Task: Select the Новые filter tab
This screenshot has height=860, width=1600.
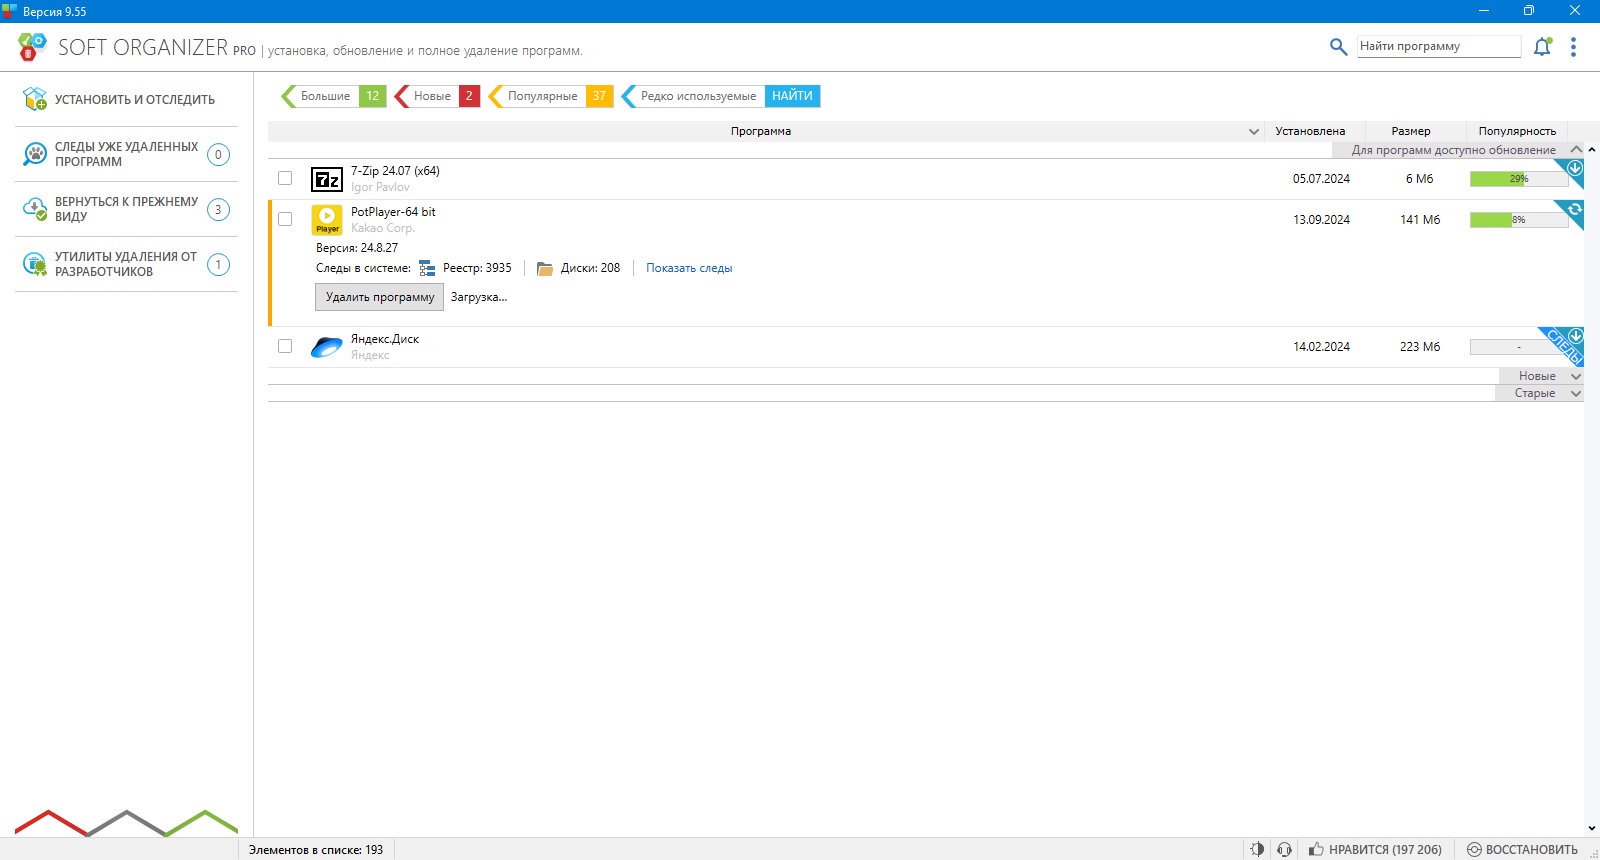Action: (x=437, y=96)
